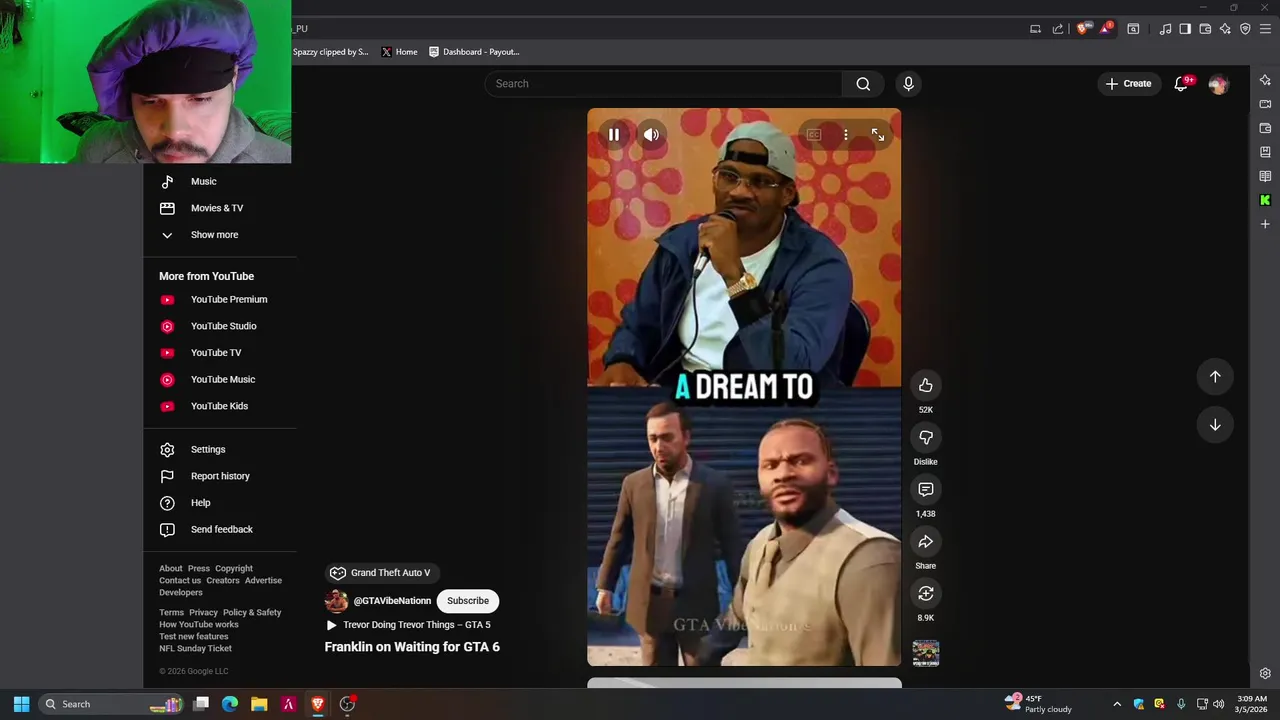Open the 1,438 comments panel
This screenshot has height=720, width=1280.
click(926, 489)
